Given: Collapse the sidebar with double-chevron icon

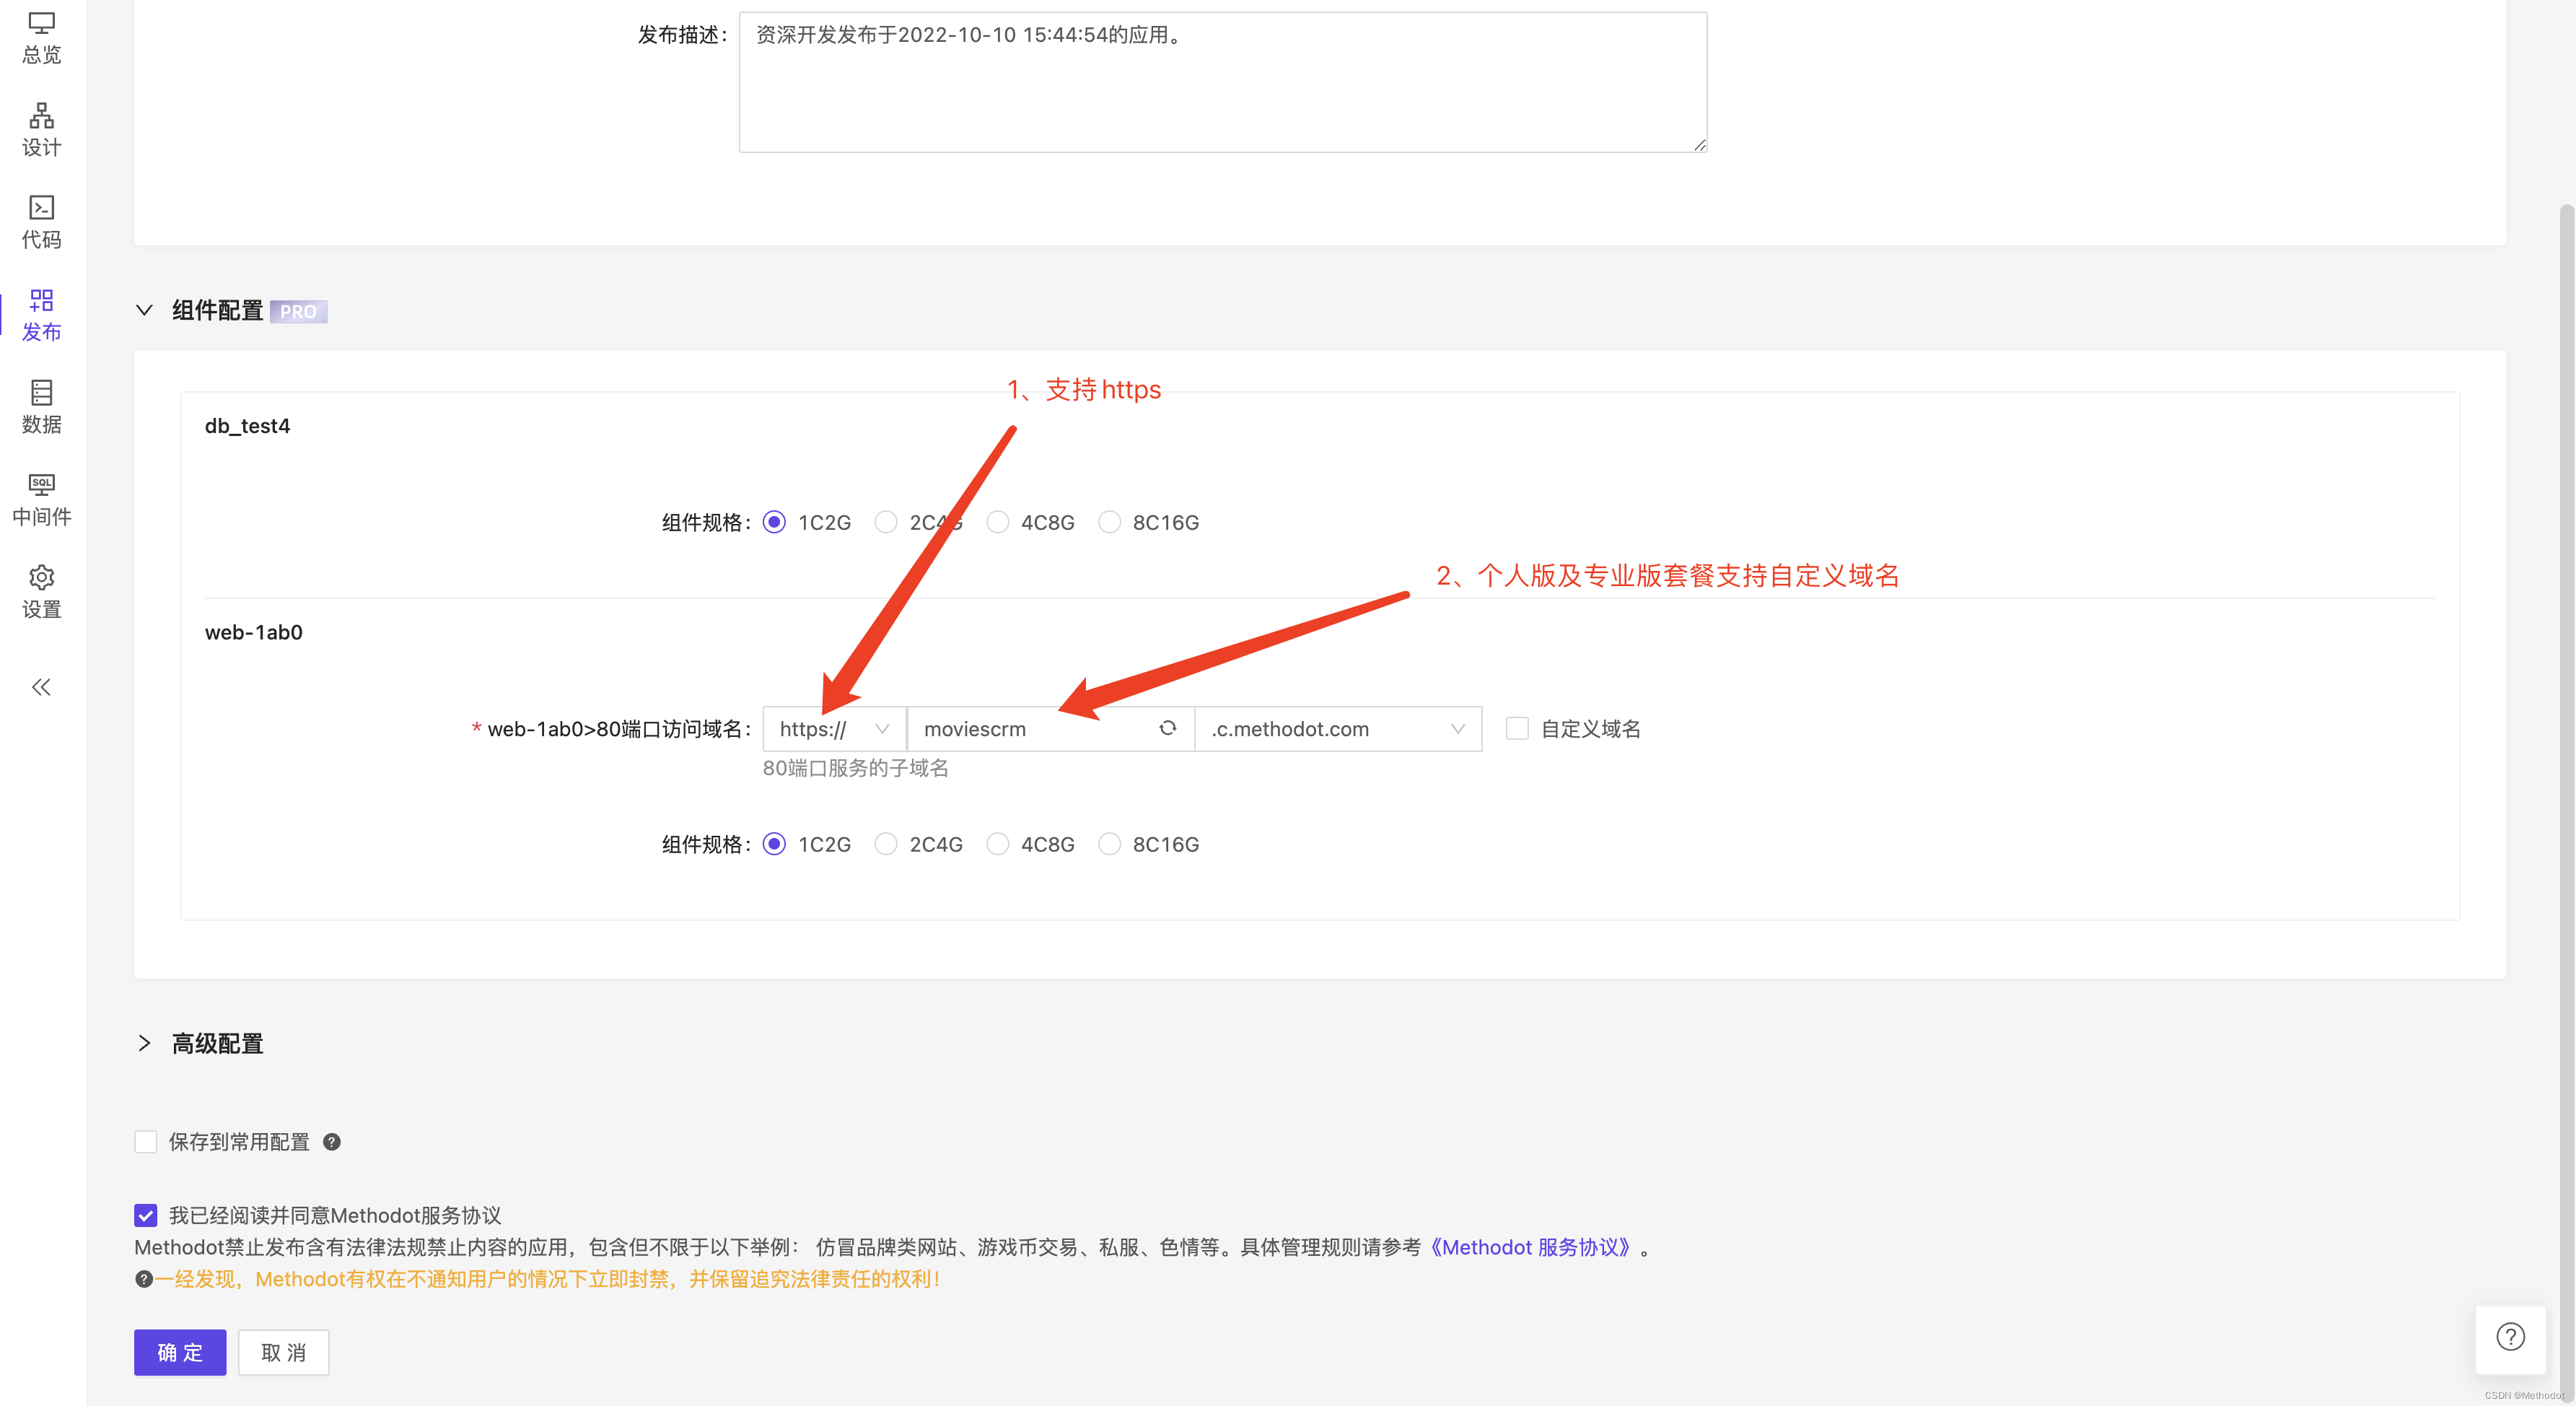Looking at the screenshot, I should (x=41, y=687).
